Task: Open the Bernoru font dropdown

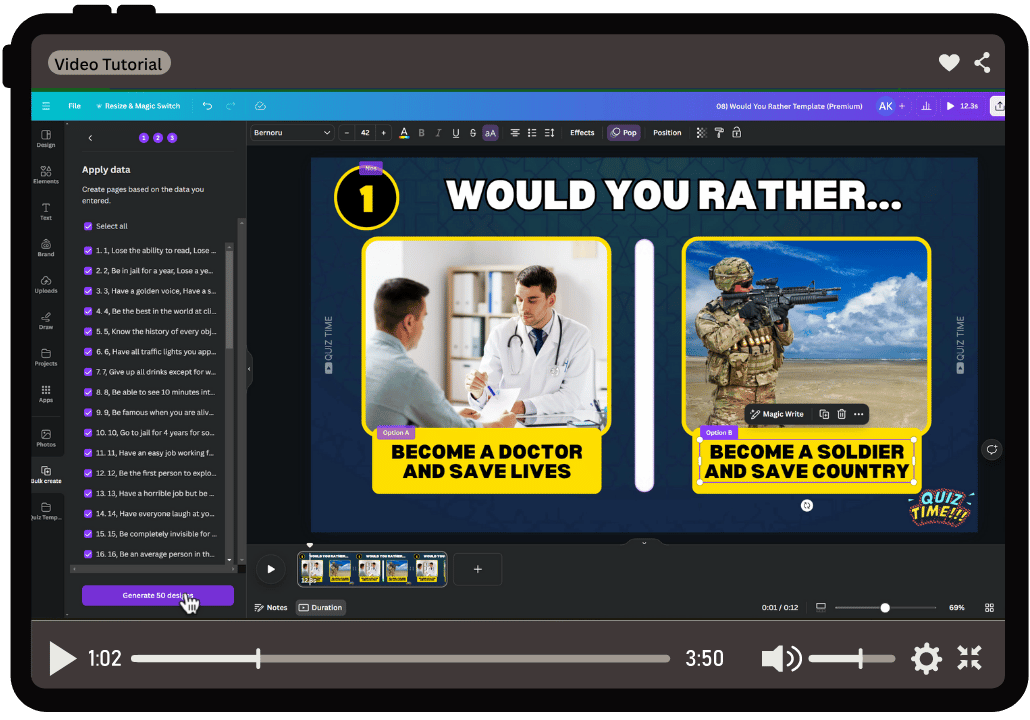Action: pos(292,133)
